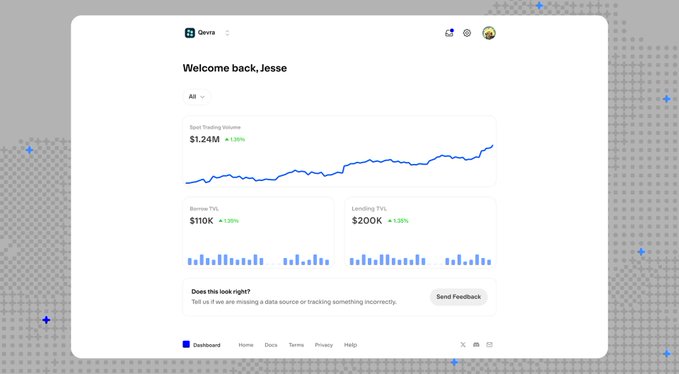This screenshot has width=679, height=374.
Task: Click the Qevra logo icon
Action: 190,33
